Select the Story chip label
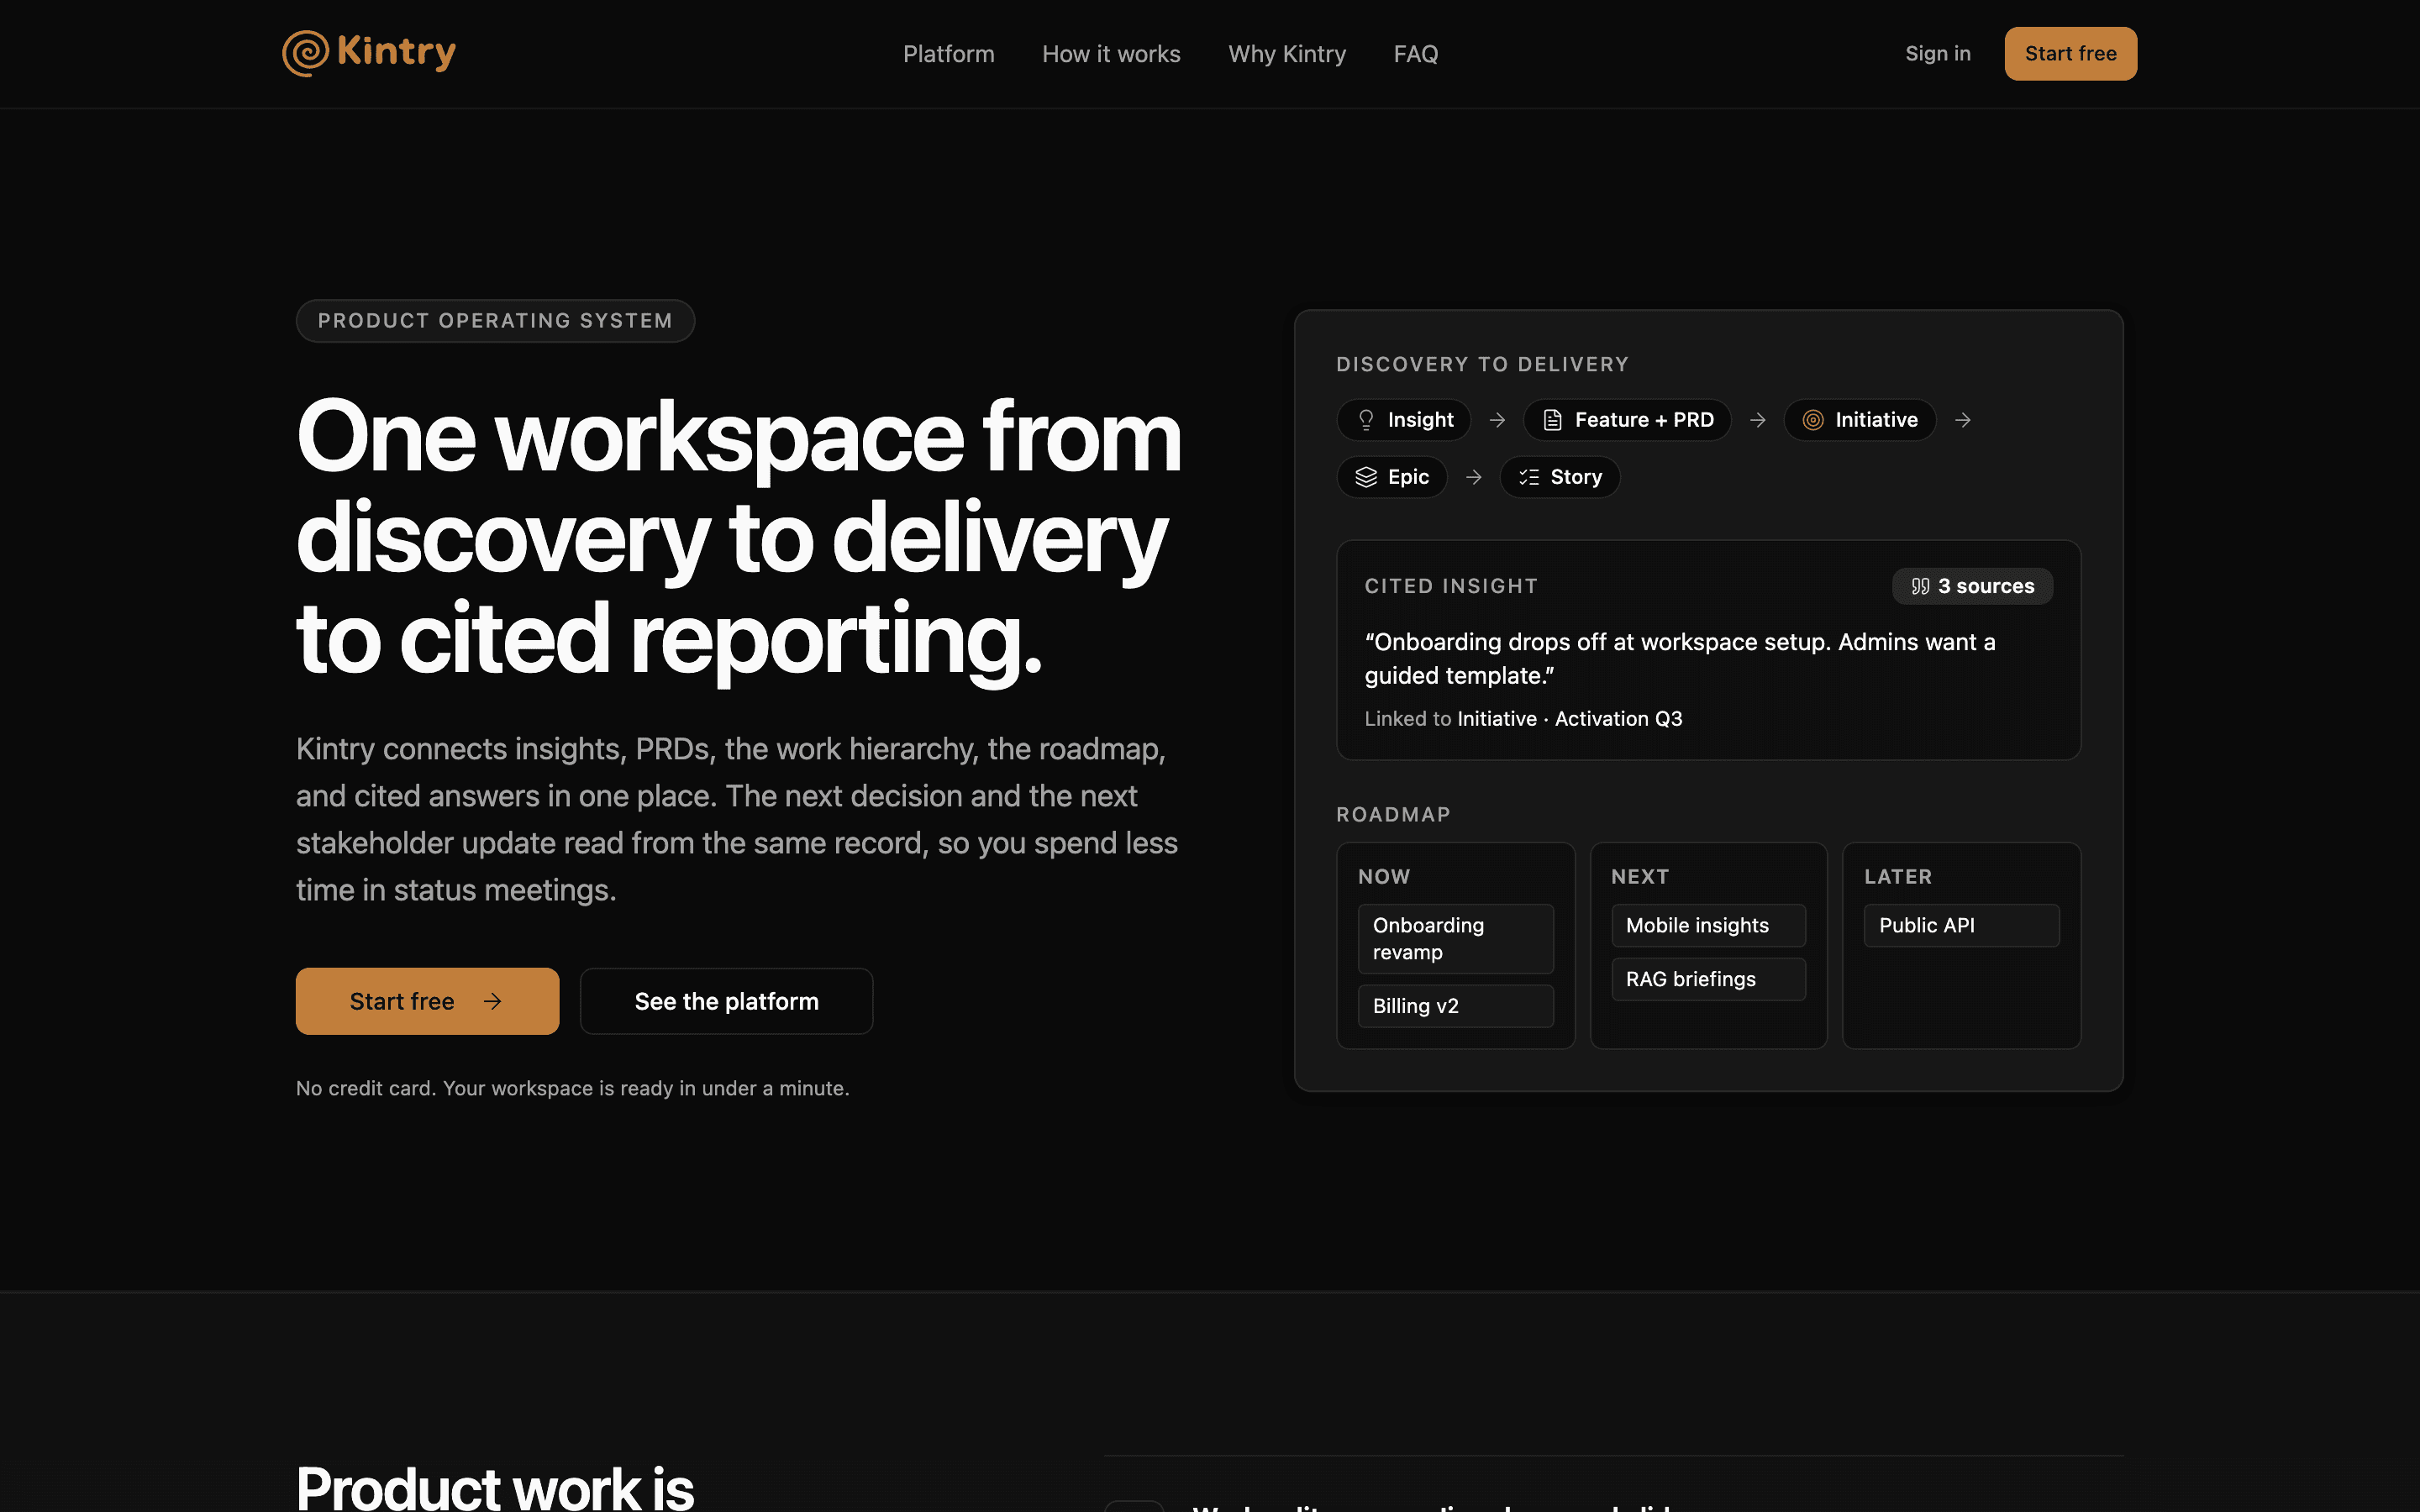Viewport: 2420px width, 1512px height. click(x=1576, y=477)
